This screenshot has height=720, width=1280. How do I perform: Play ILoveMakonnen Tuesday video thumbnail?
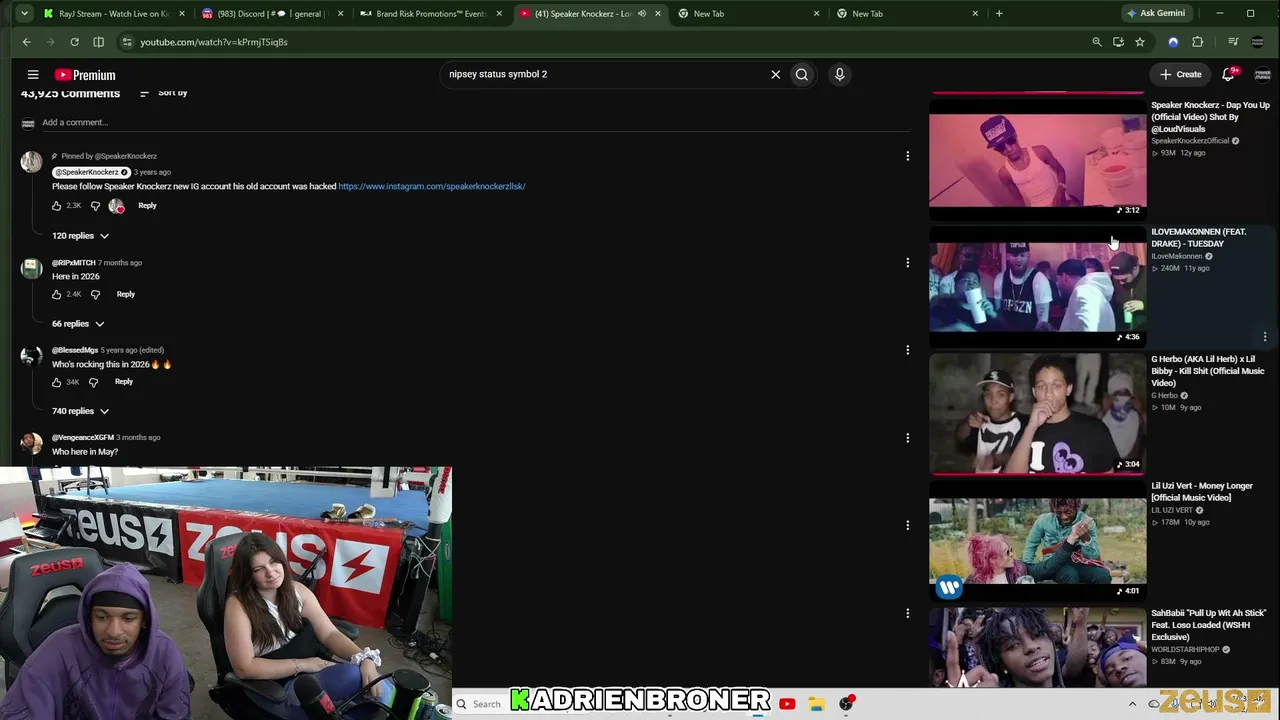(x=1037, y=286)
